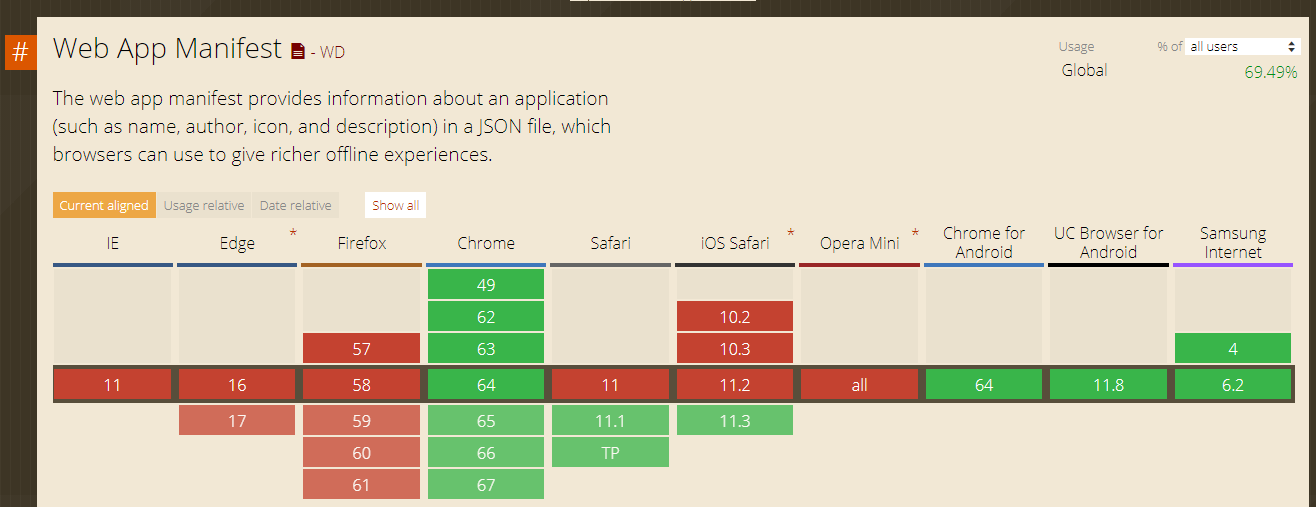This screenshot has height=507, width=1316.
Task: Select the Safari 11 cell
Action: tap(610, 385)
